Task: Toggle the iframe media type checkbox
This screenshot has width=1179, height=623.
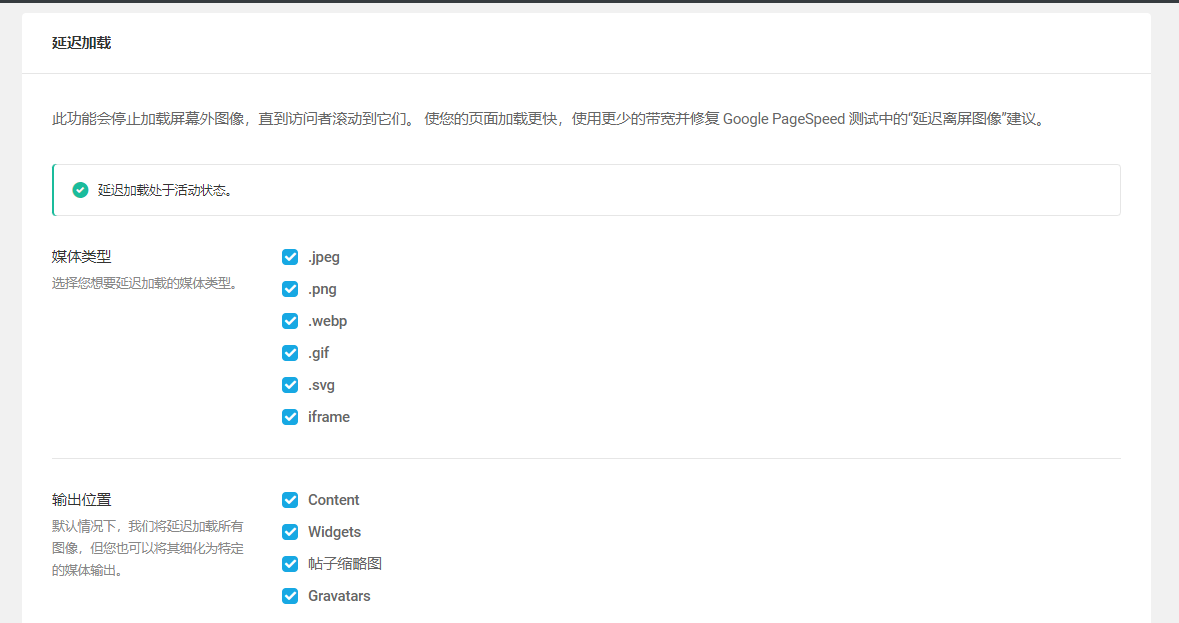Action: tap(289, 417)
